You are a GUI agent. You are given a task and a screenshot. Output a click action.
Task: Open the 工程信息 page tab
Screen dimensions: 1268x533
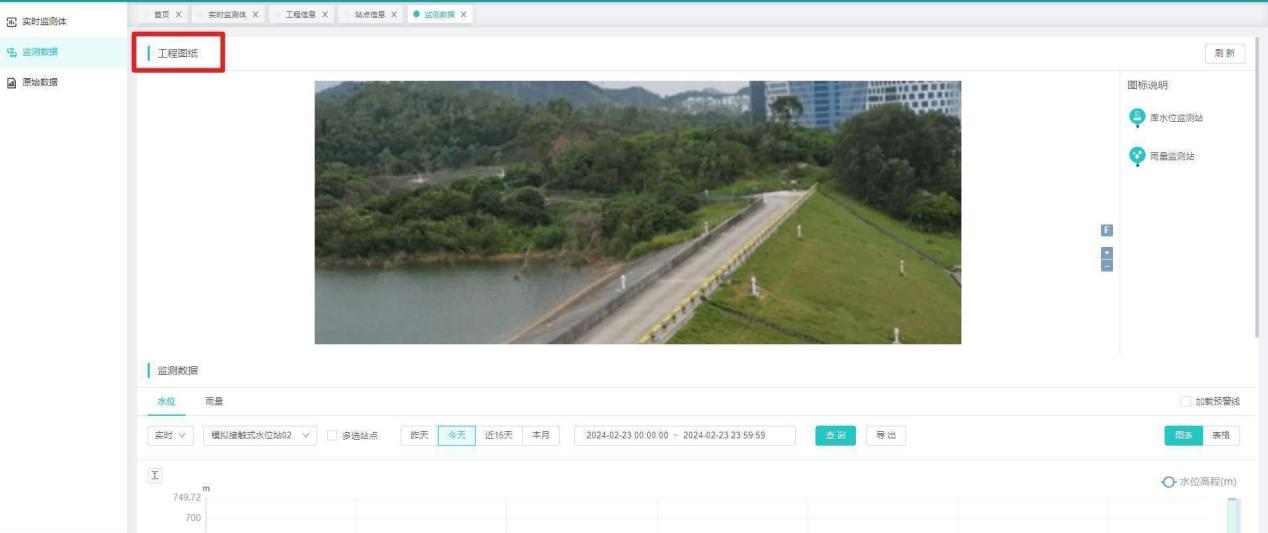click(295, 14)
